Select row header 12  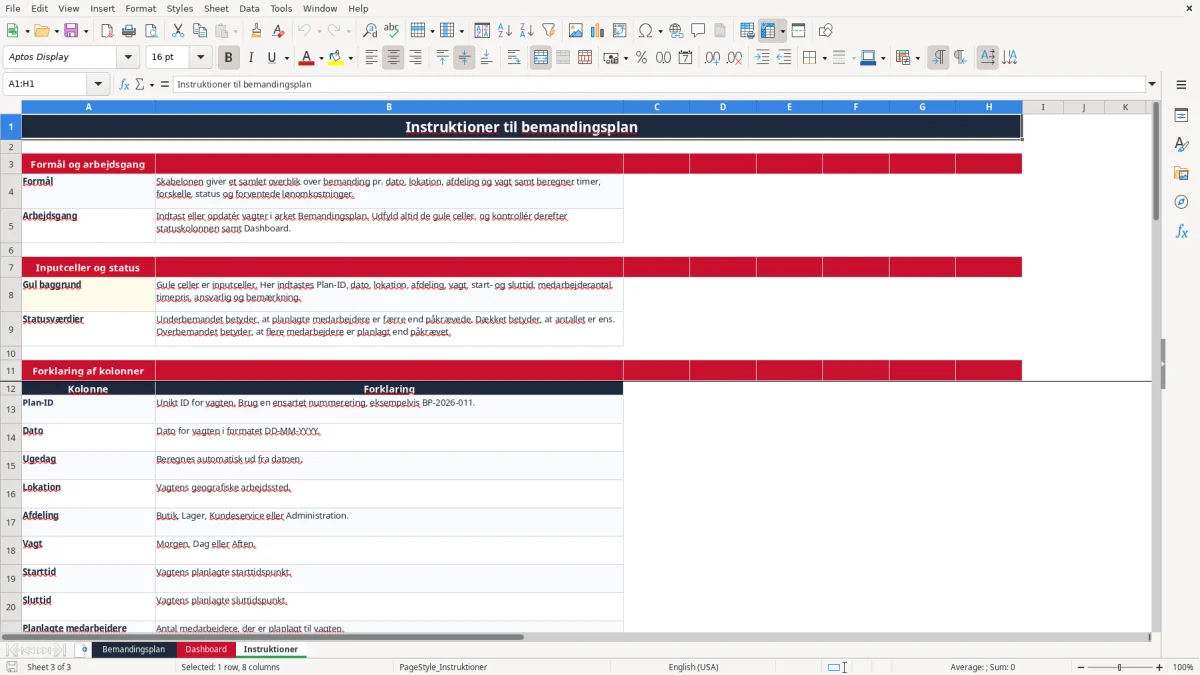[11, 388]
